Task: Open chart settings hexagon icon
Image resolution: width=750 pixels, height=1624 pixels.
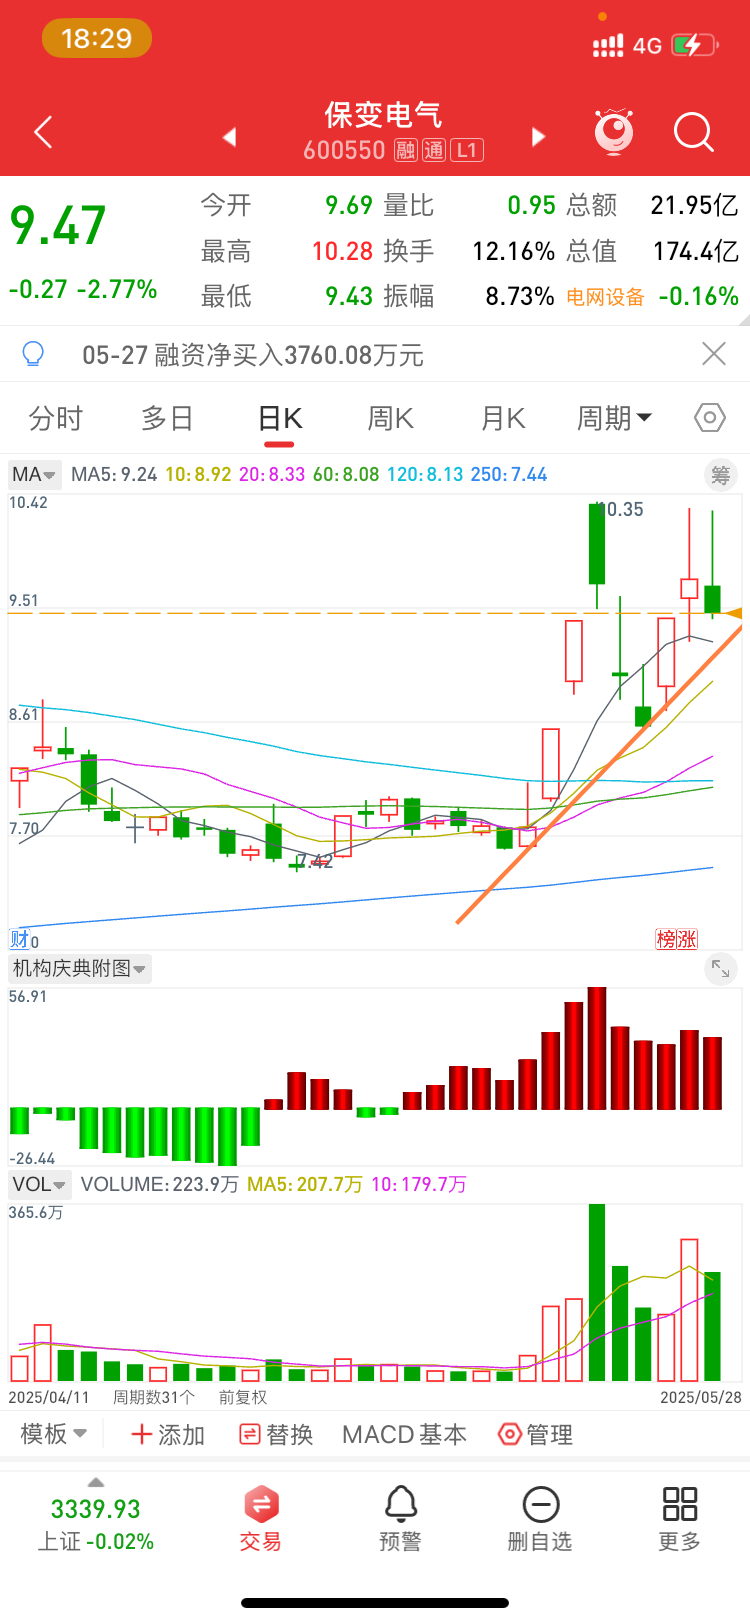Action: tap(709, 418)
